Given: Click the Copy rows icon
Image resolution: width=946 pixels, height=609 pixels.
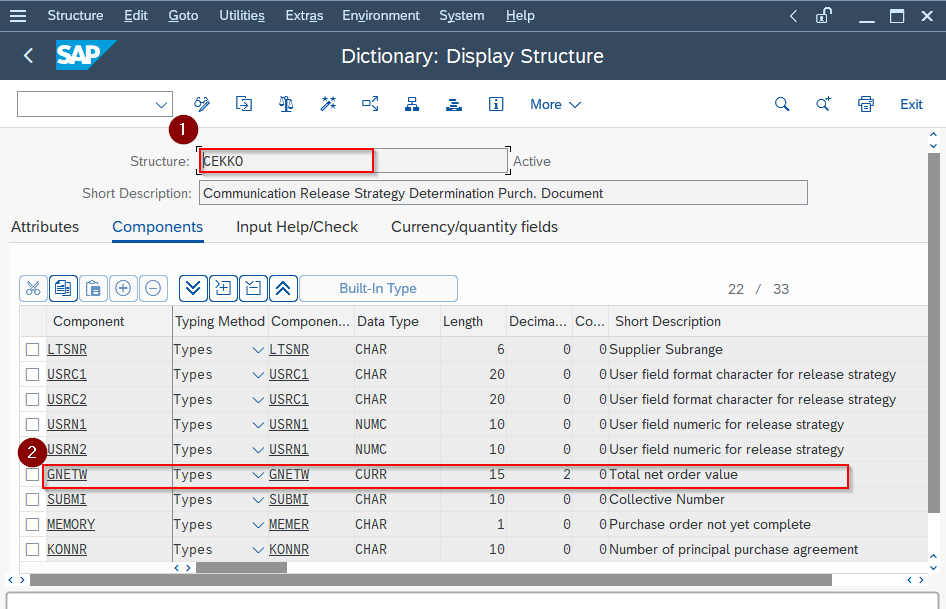Looking at the screenshot, I should click(63, 289).
